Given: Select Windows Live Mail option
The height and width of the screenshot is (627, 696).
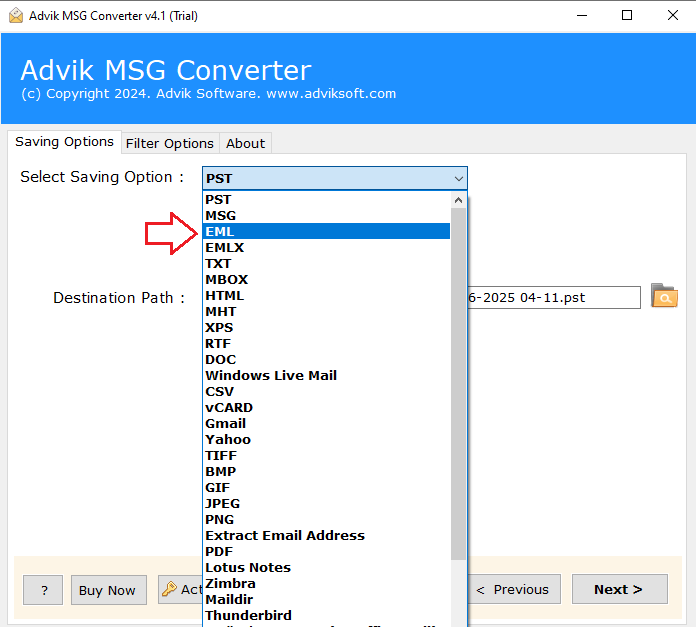Looking at the screenshot, I should point(326,375).
